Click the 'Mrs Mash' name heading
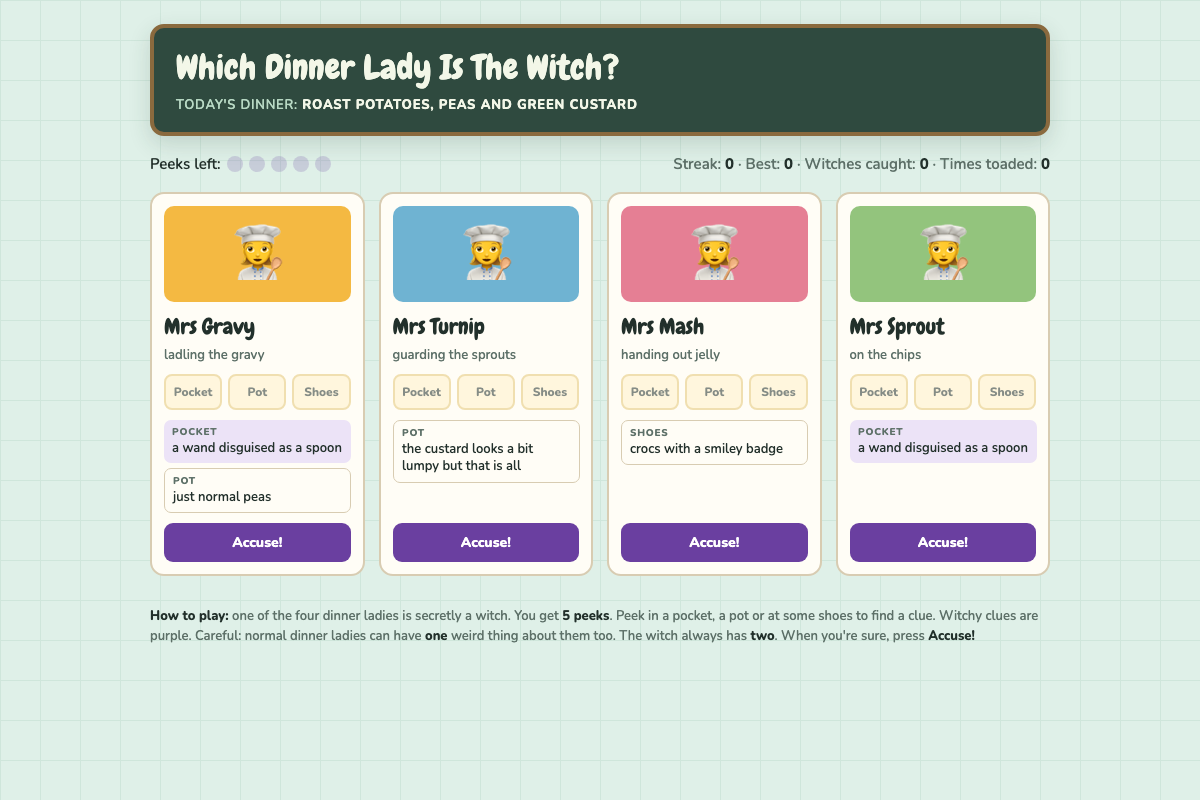The width and height of the screenshot is (1200, 800). click(662, 327)
